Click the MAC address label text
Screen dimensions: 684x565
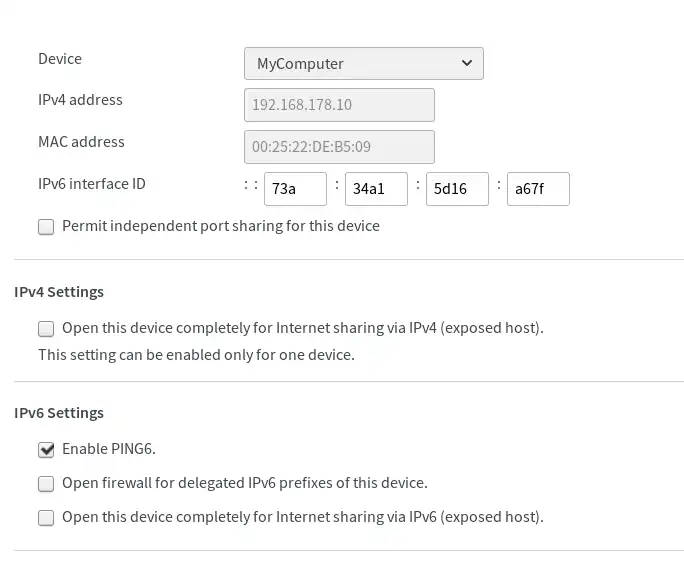[x=81, y=142]
